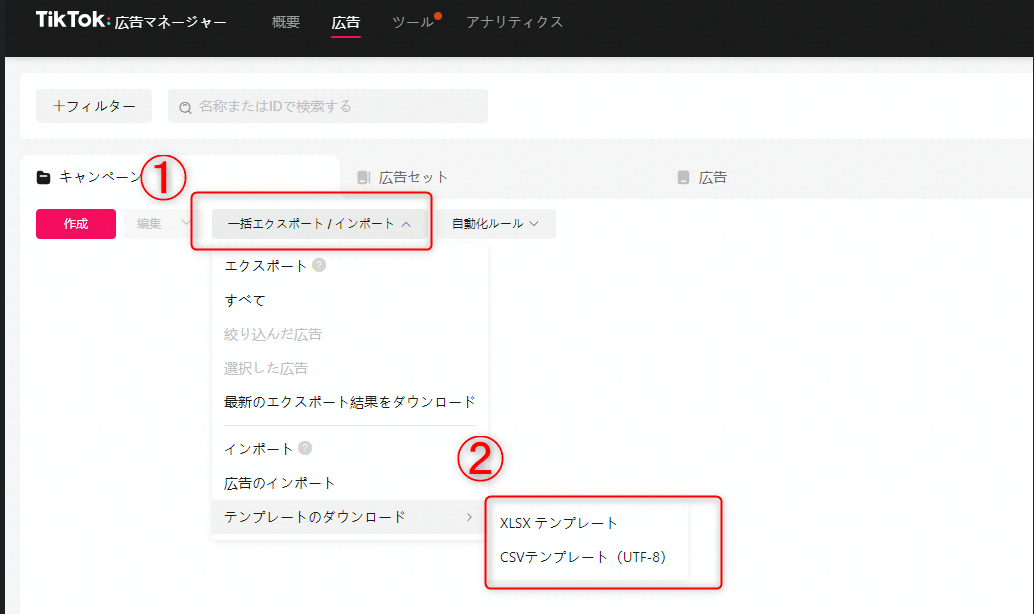The width and height of the screenshot is (1034, 614).
Task: Expand the テンプレートのダウンロード submenu arrow
Action: (469, 517)
